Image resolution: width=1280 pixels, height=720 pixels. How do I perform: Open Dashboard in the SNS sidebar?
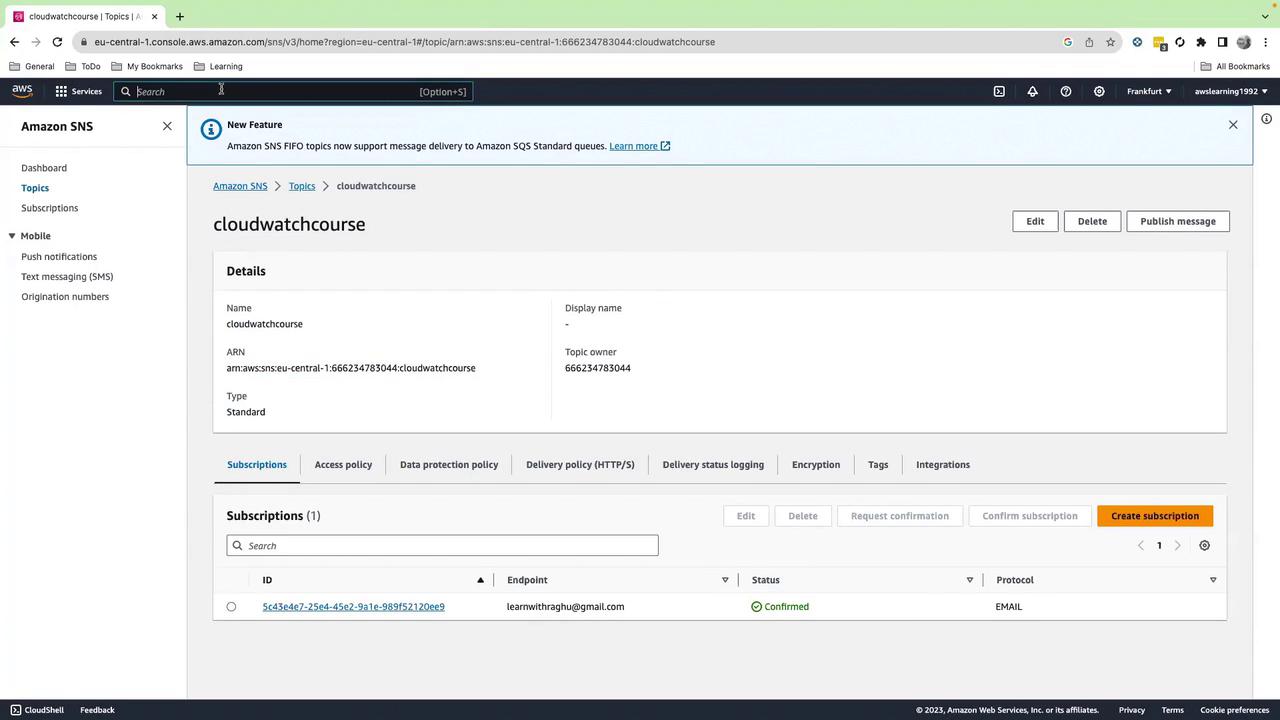[44, 168]
